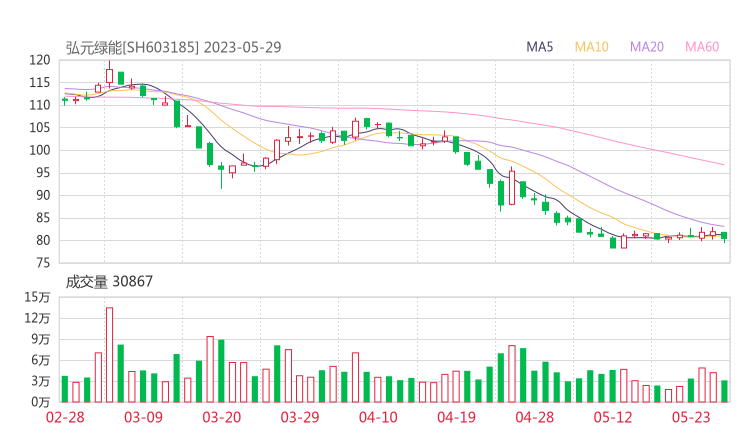Click the 3万 volume axis label
The height and width of the screenshot is (440, 740).
coord(41,381)
